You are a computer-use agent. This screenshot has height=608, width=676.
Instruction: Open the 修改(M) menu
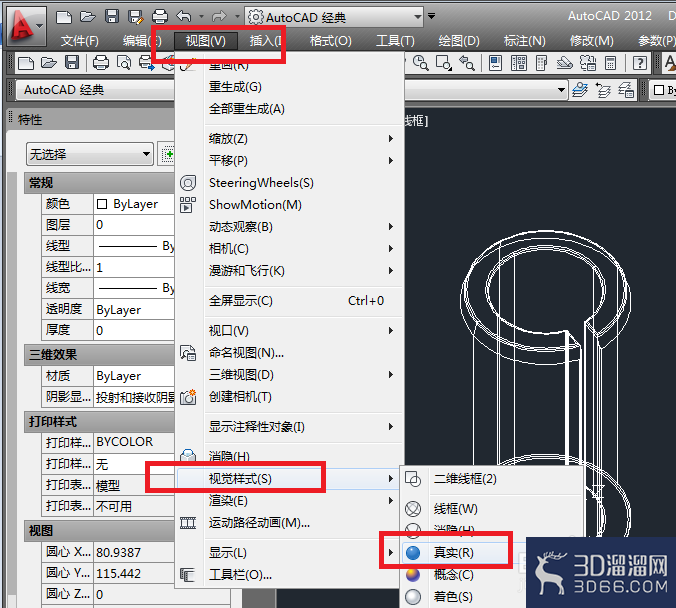click(592, 41)
